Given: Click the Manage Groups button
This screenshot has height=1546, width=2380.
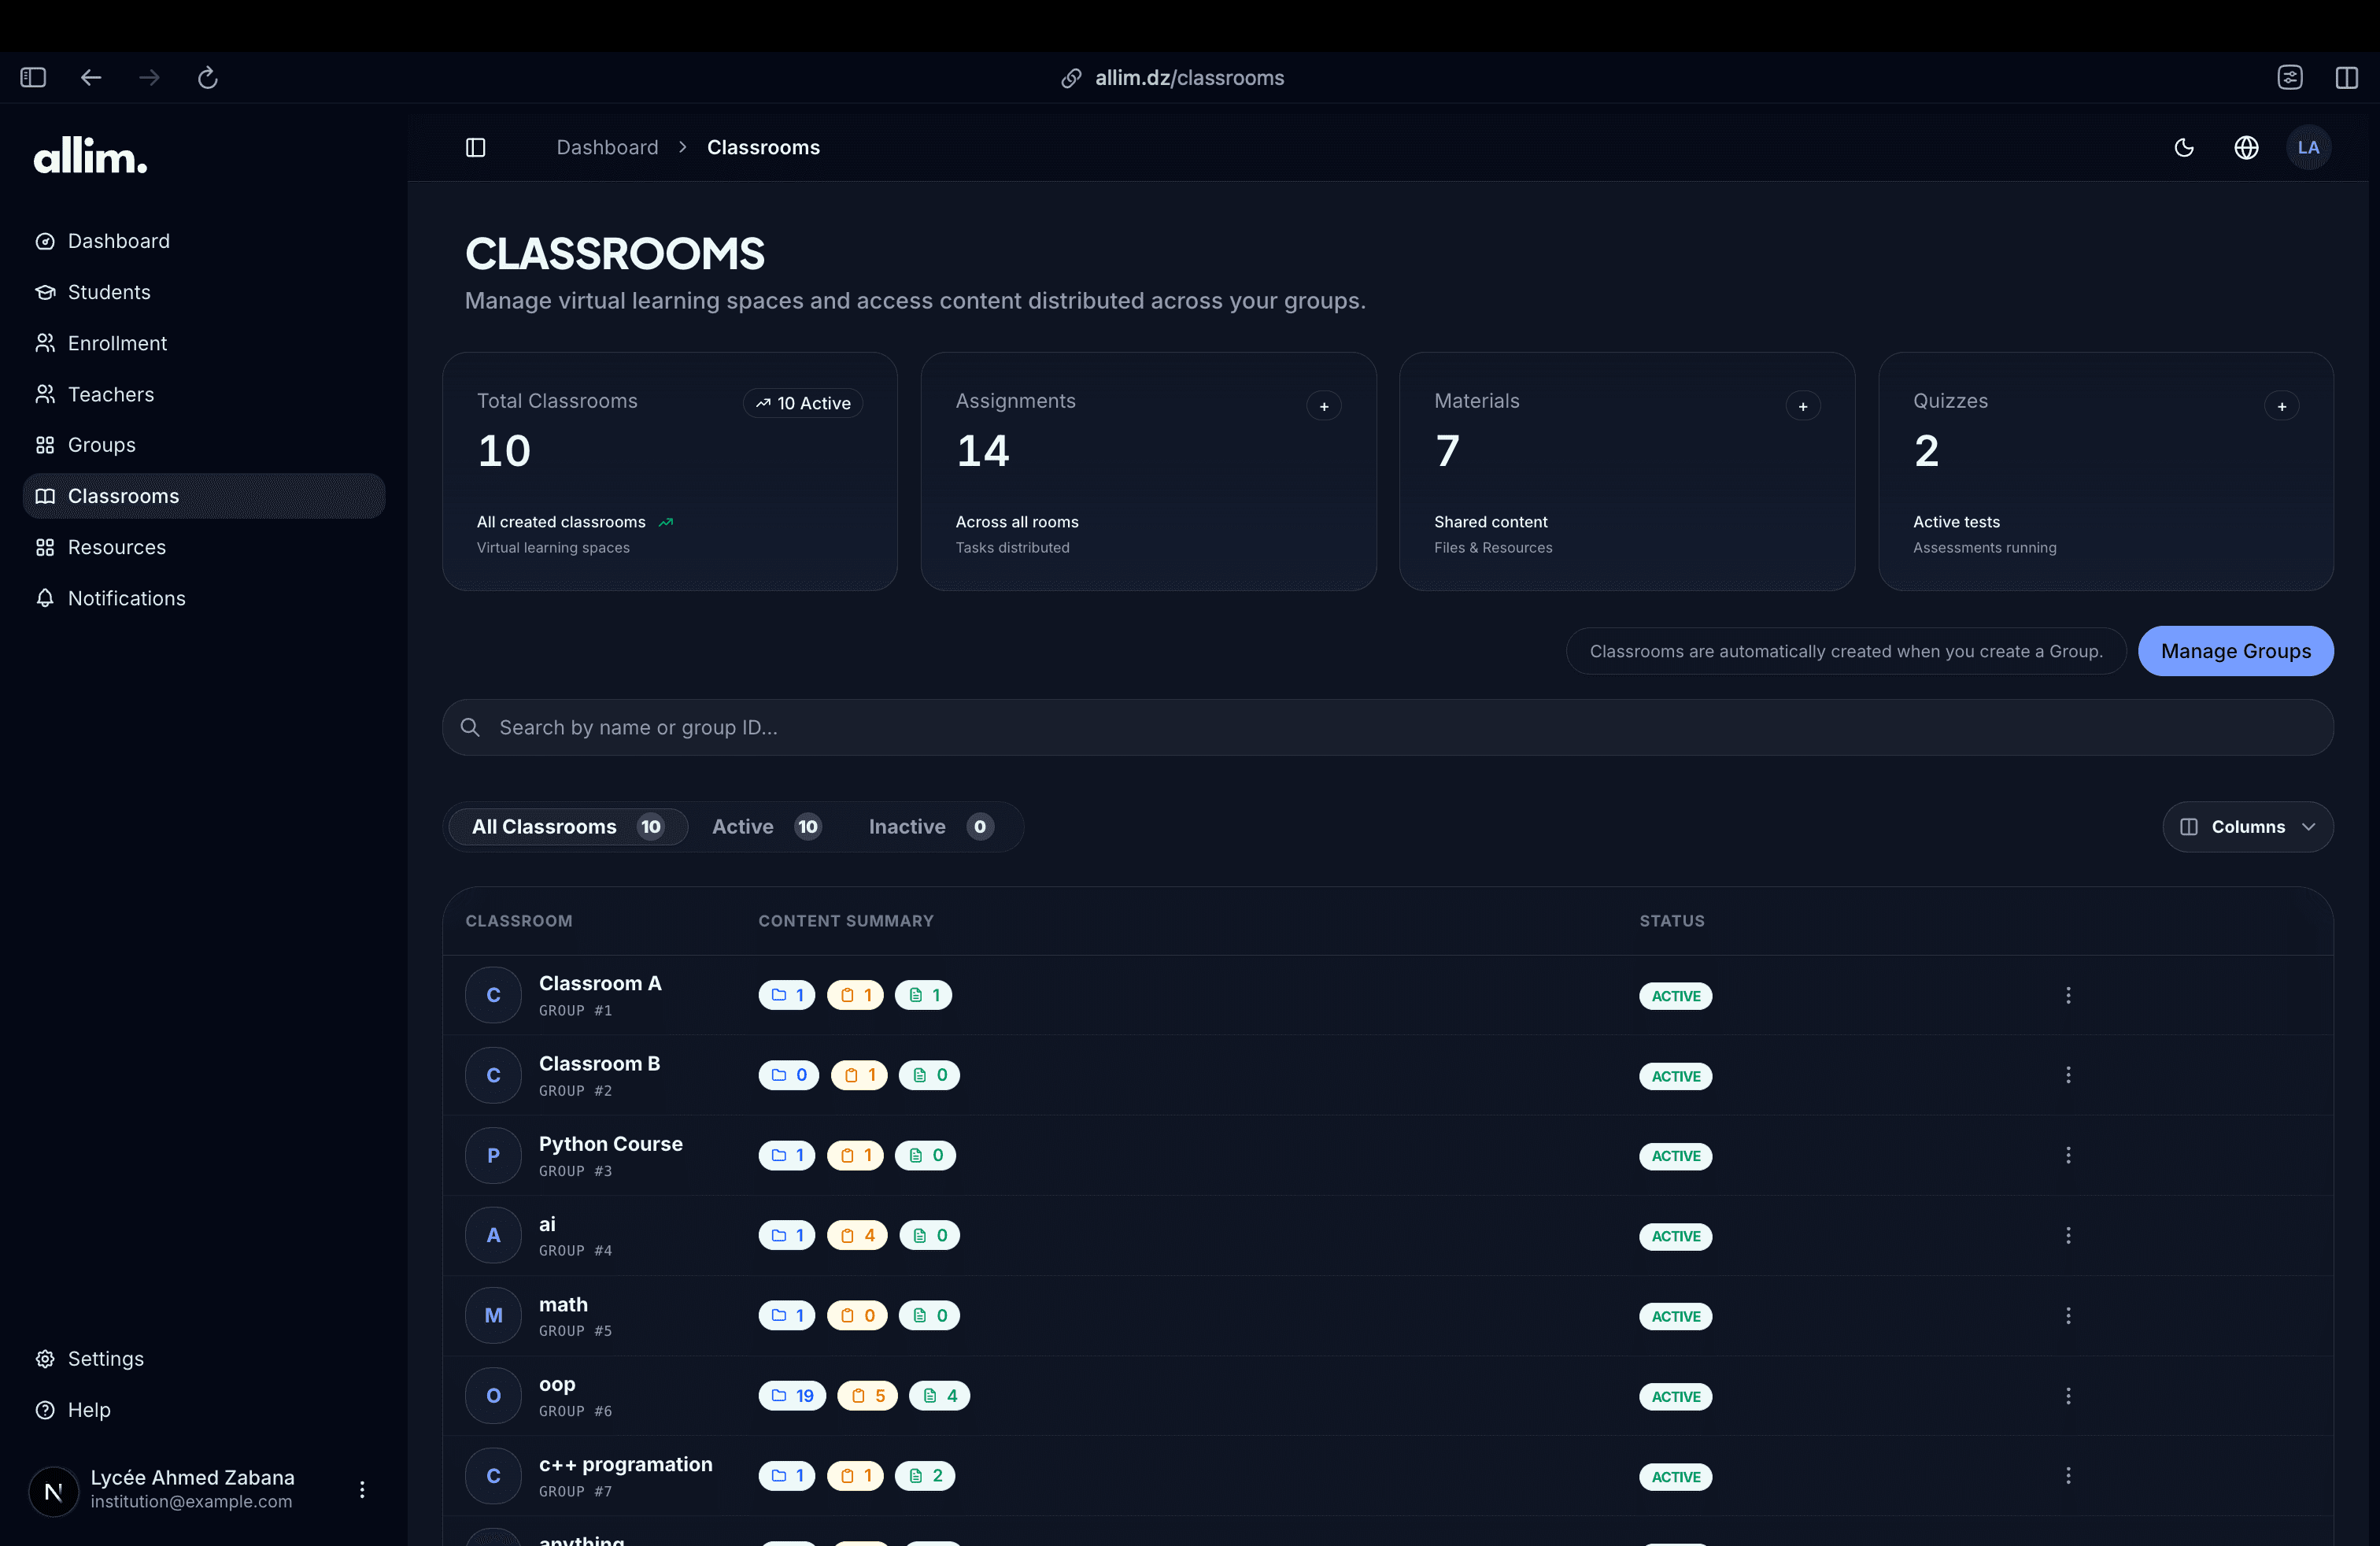Looking at the screenshot, I should pyautogui.click(x=2235, y=651).
